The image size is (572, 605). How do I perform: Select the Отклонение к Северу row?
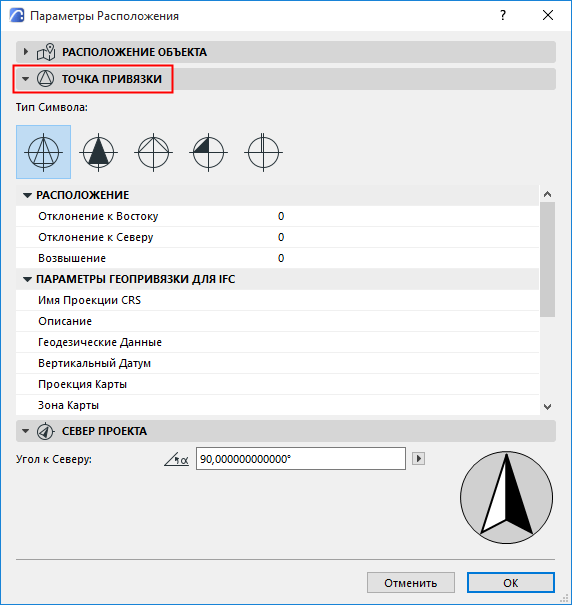click(278, 237)
